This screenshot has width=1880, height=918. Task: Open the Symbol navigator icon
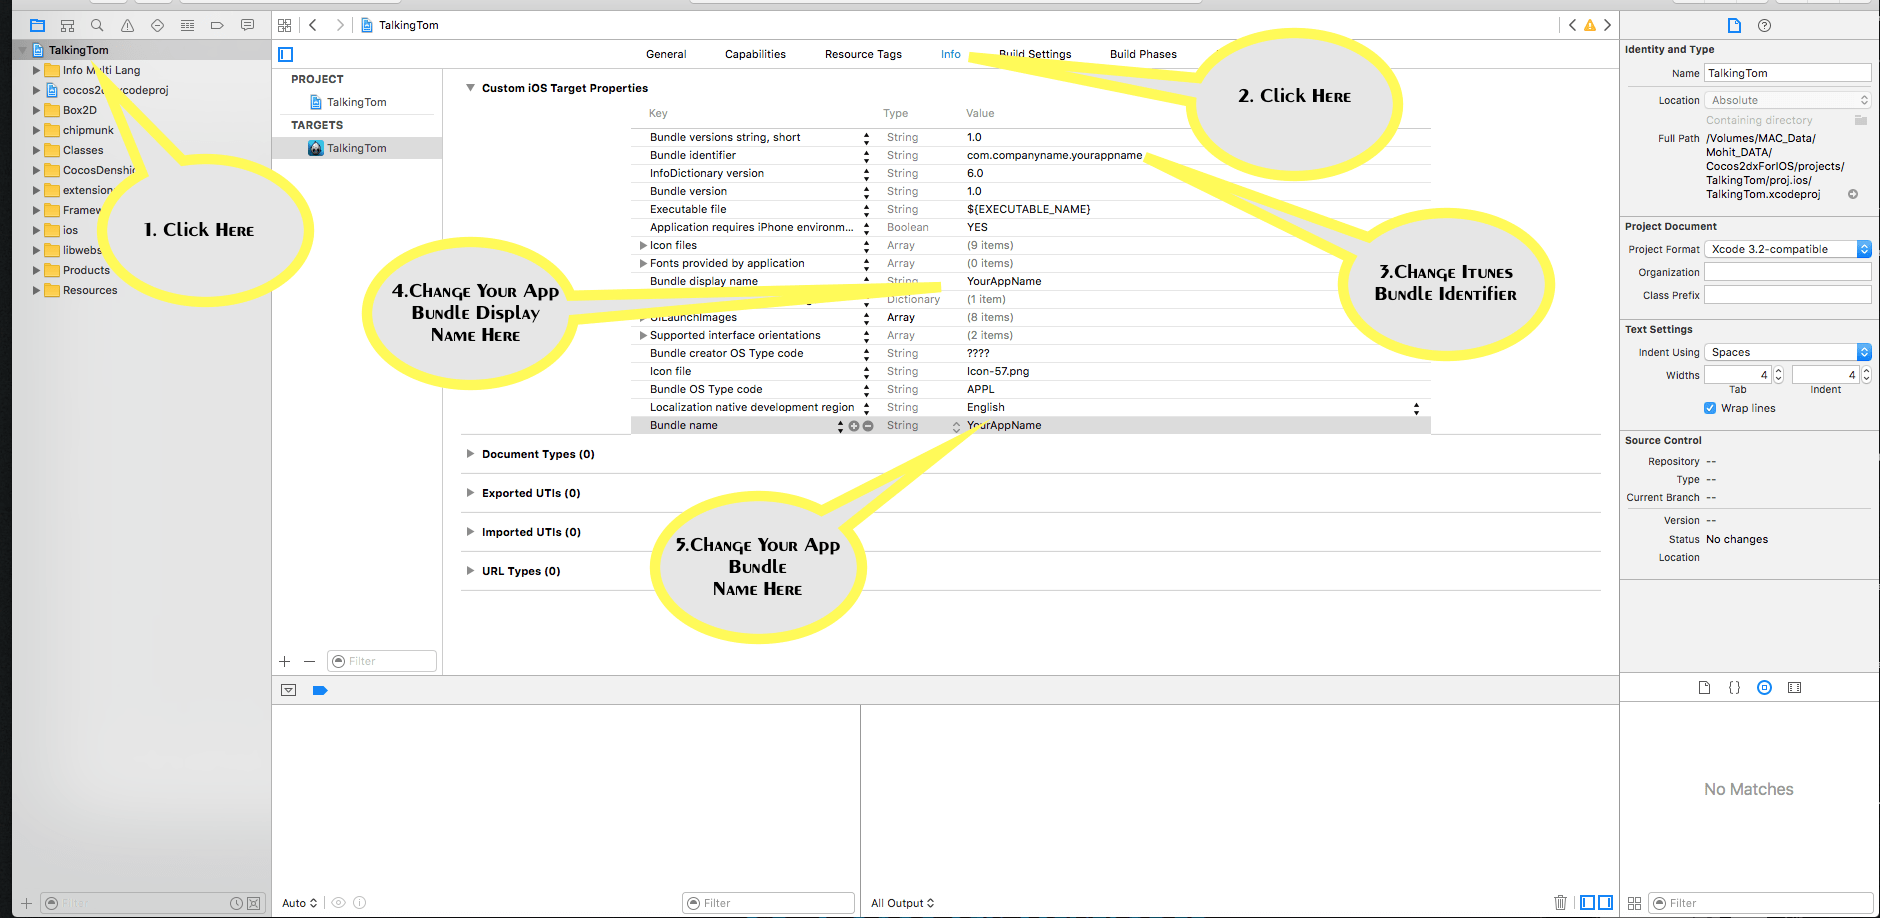[67, 25]
